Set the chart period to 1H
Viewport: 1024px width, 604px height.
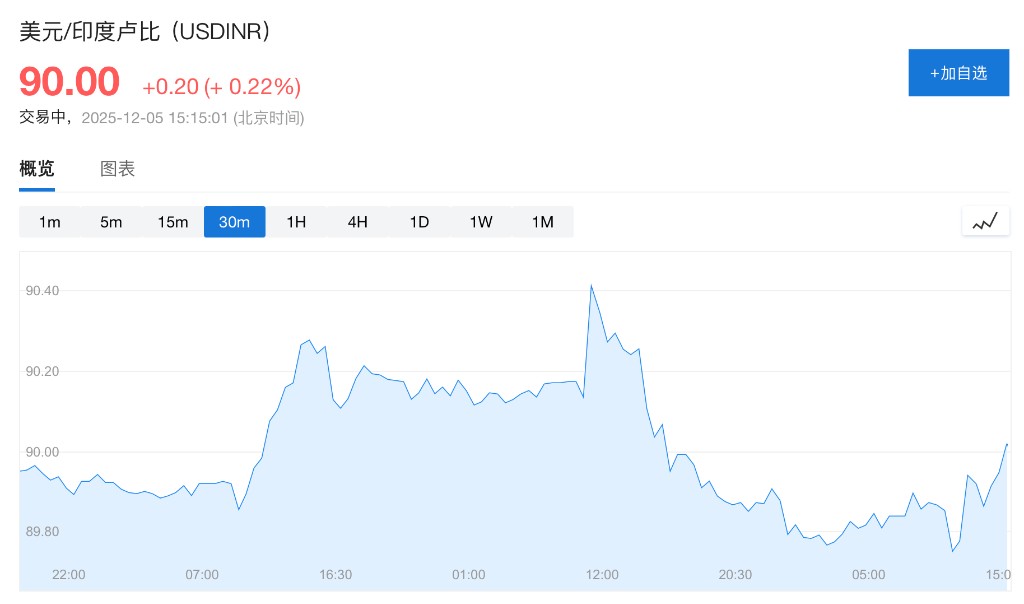point(296,222)
